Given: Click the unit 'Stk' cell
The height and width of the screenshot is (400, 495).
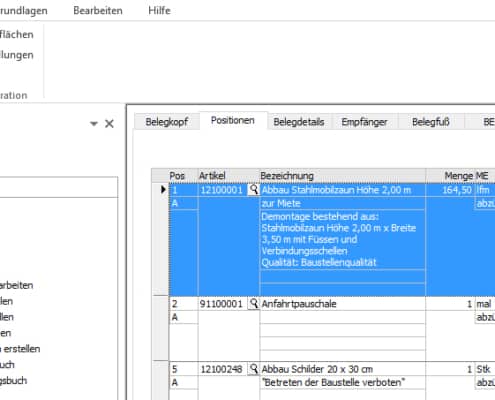Looking at the screenshot, I should pyautogui.click(x=485, y=369).
